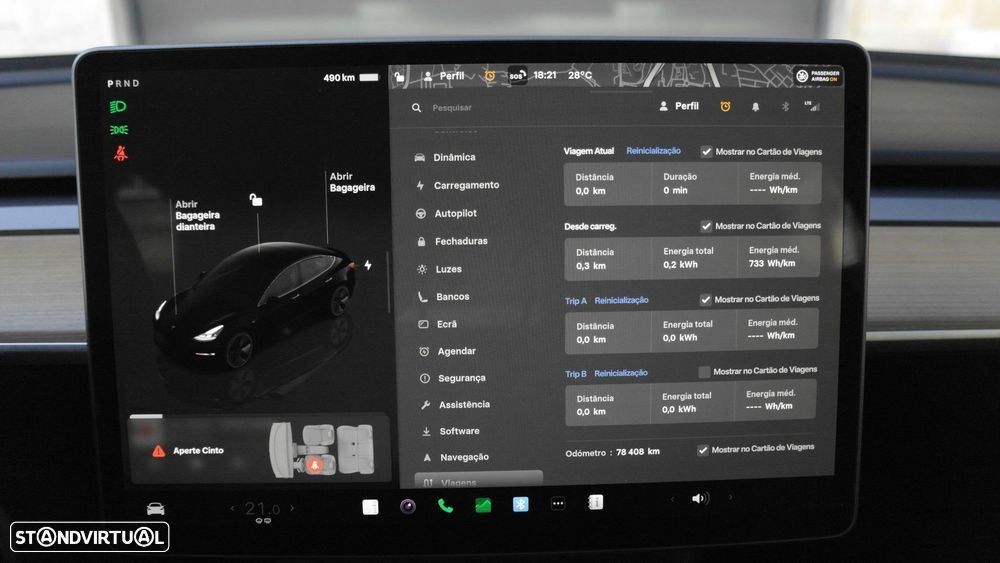Open the Software settings
Viewport: 1000px width, 563px height.
click(450, 431)
